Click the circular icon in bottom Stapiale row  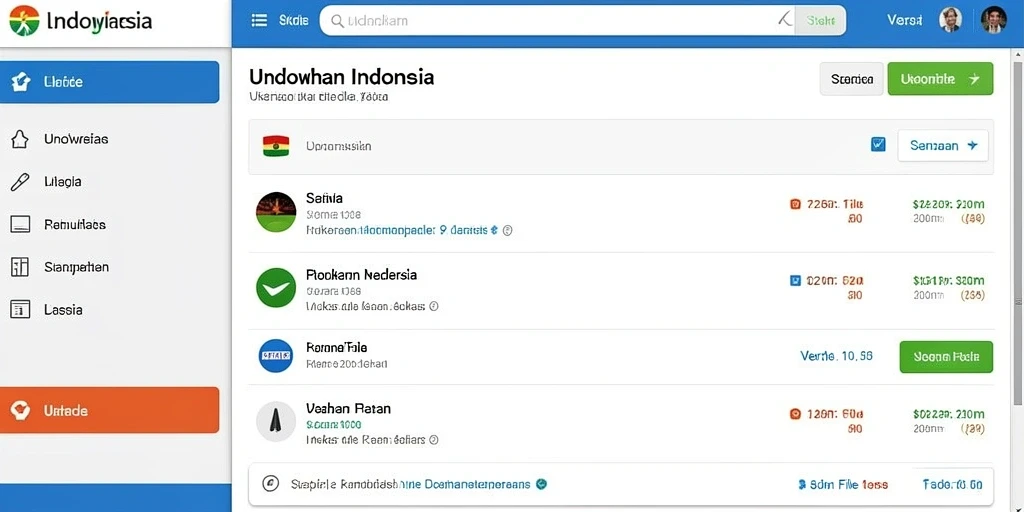click(x=270, y=484)
